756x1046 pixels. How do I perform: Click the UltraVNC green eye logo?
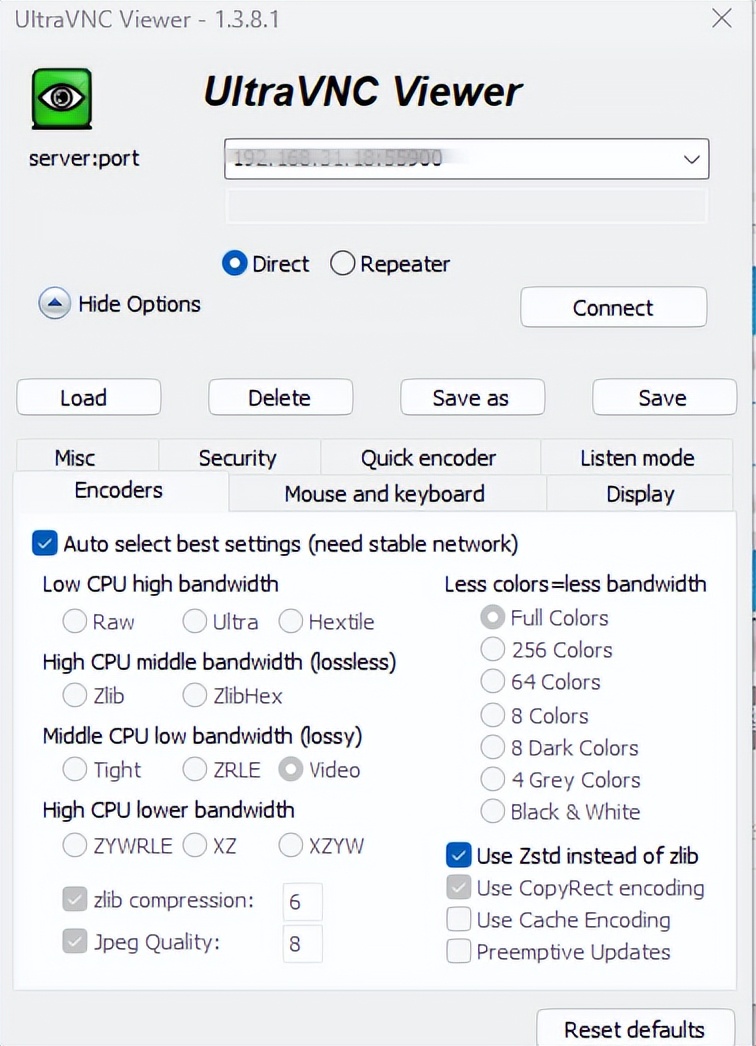pyautogui.click(x=62, y=98)
